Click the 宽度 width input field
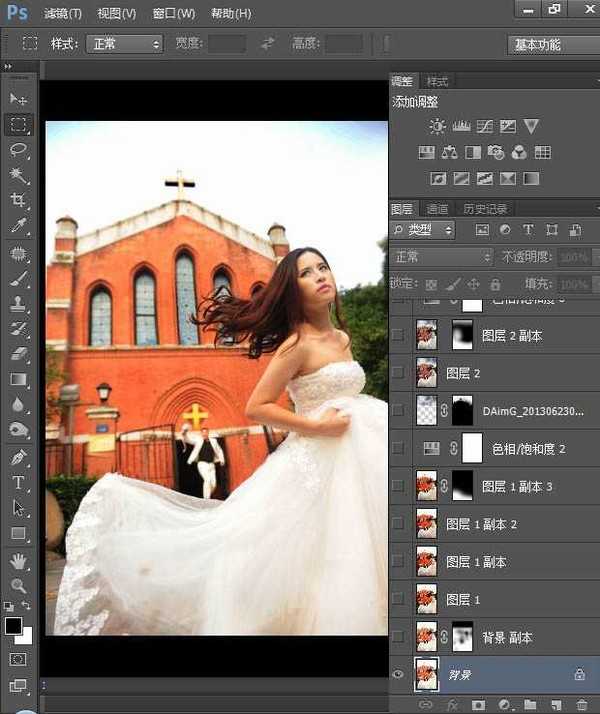This screenshot has width=600, height=714. tap(227, 44)
